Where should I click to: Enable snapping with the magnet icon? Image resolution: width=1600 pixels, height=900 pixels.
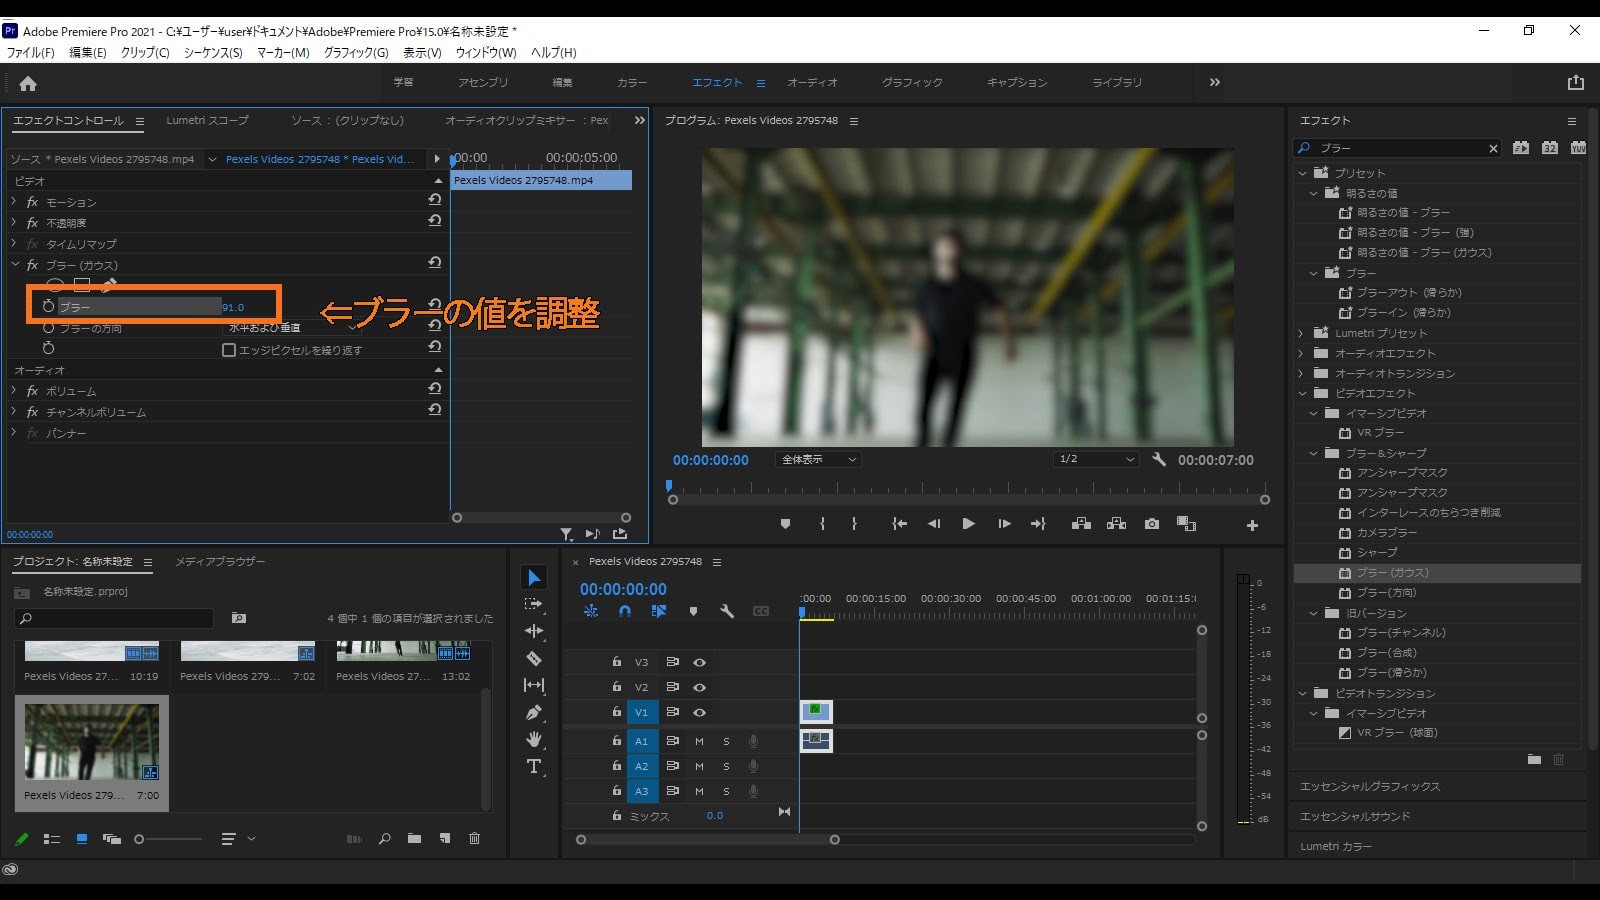tap(625, 611)
